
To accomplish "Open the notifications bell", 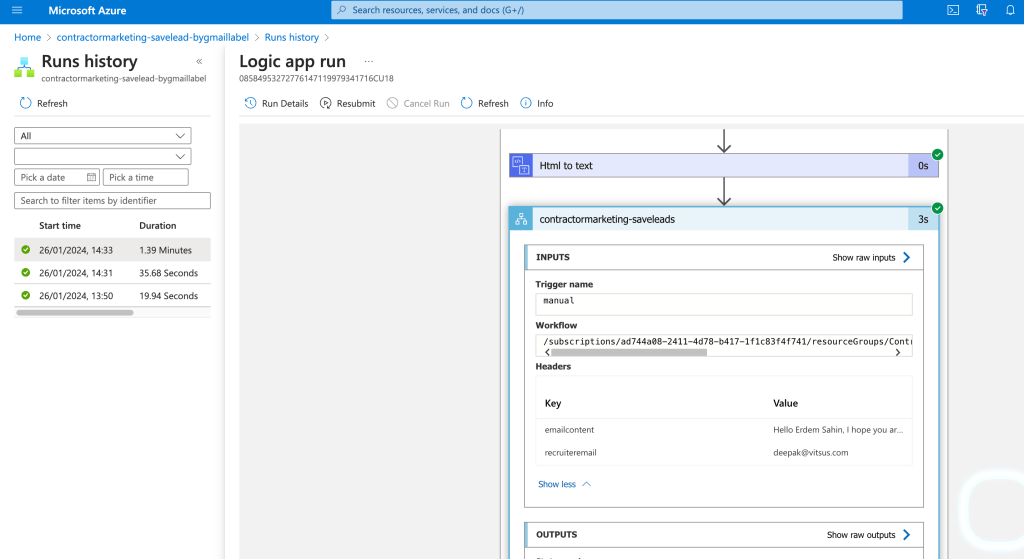I will (1010, 10).
